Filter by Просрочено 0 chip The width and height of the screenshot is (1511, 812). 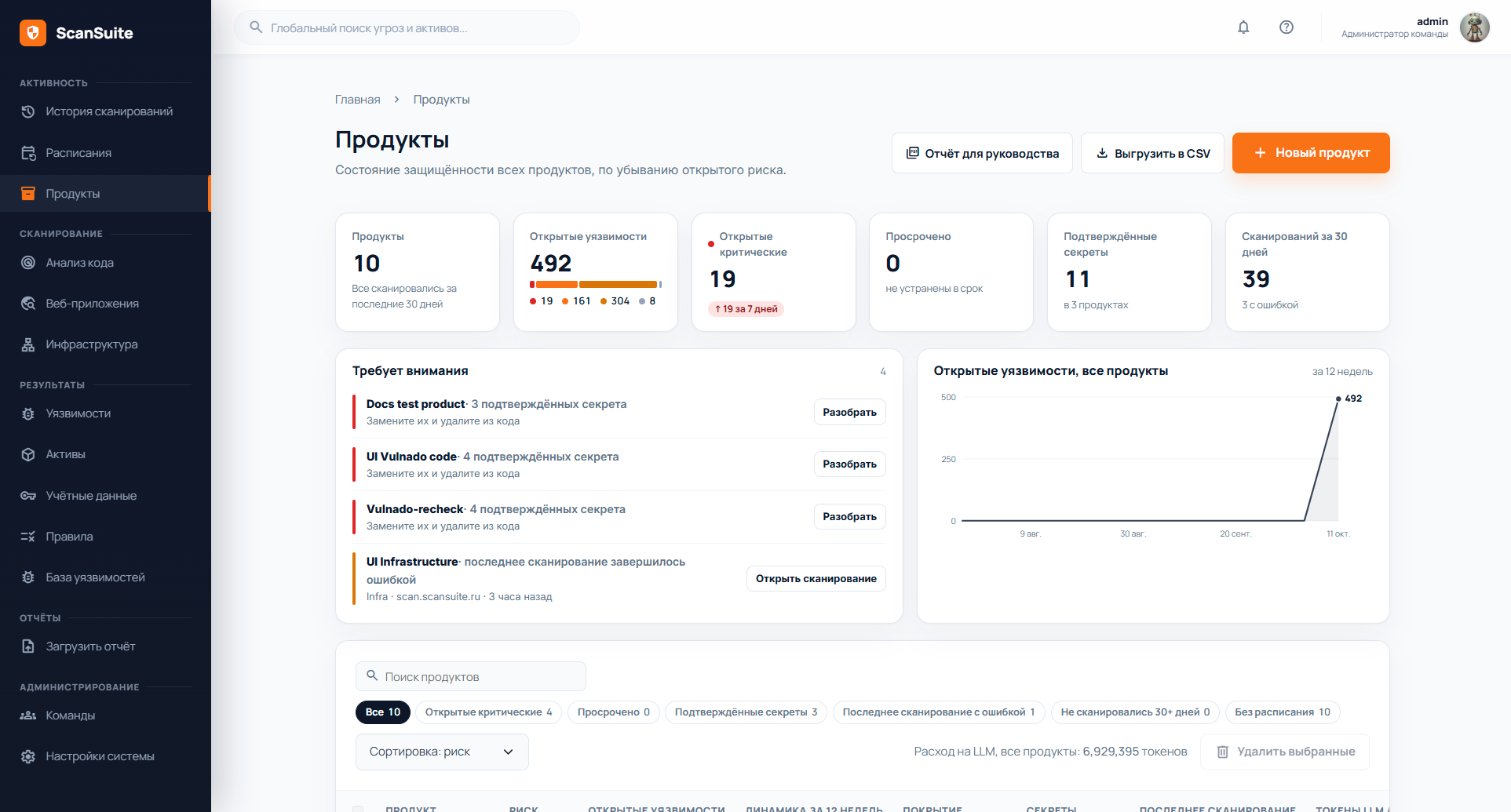click(x=614, y=712)
